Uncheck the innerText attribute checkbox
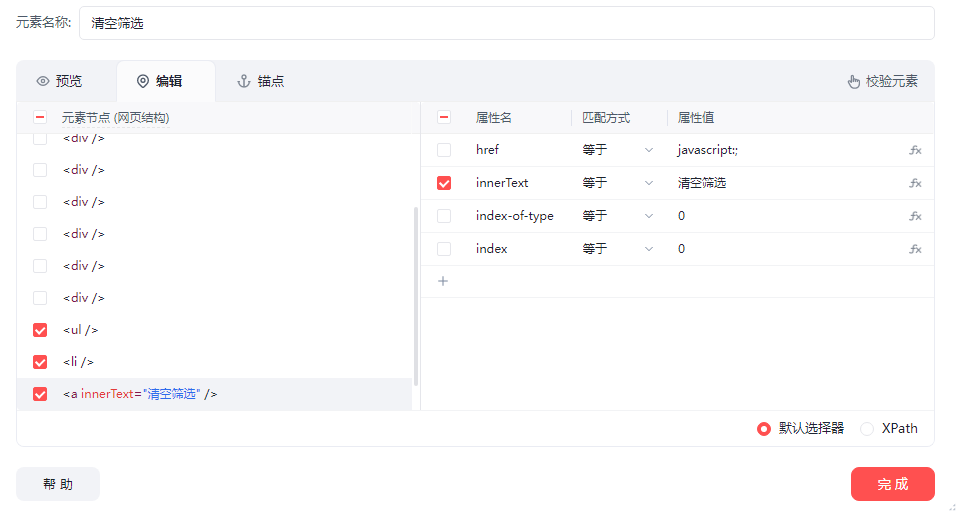Image resolution: width=960 pixels, height=511 pixels. pos(444,183)
